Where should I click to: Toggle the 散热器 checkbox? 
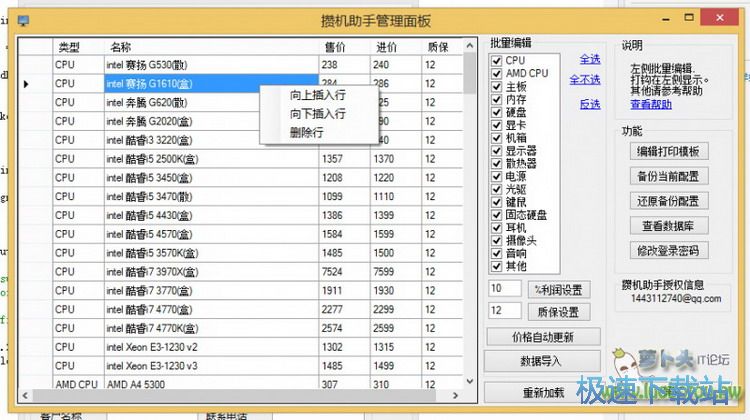pyautogui.click(x=496, y=164)
